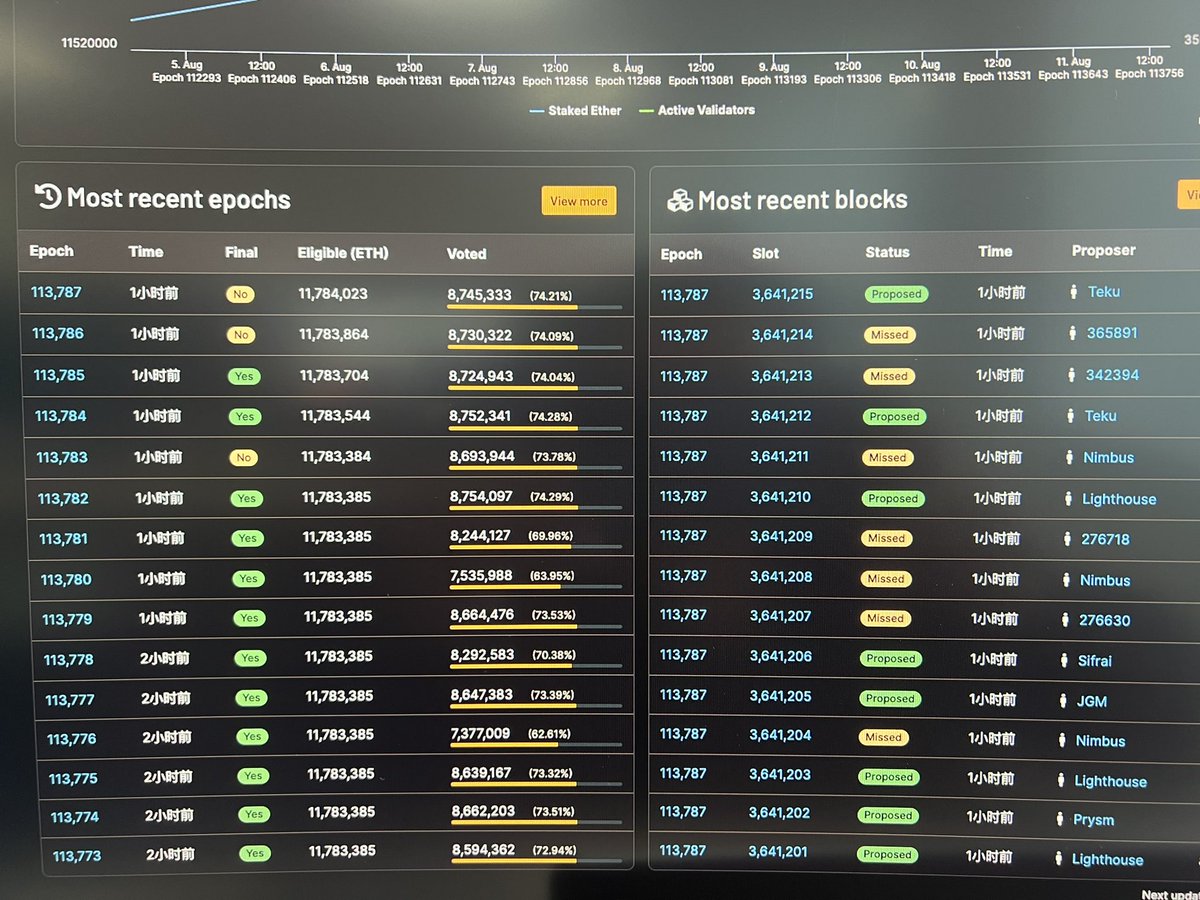This screenshot has width=1200, height=900.
Task: Open slot 3,641,208 link
Action: tap(781, 576)
